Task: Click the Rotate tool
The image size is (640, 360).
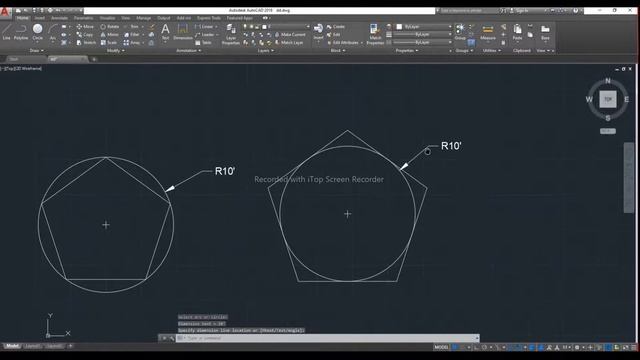Action: click(110, 27)
